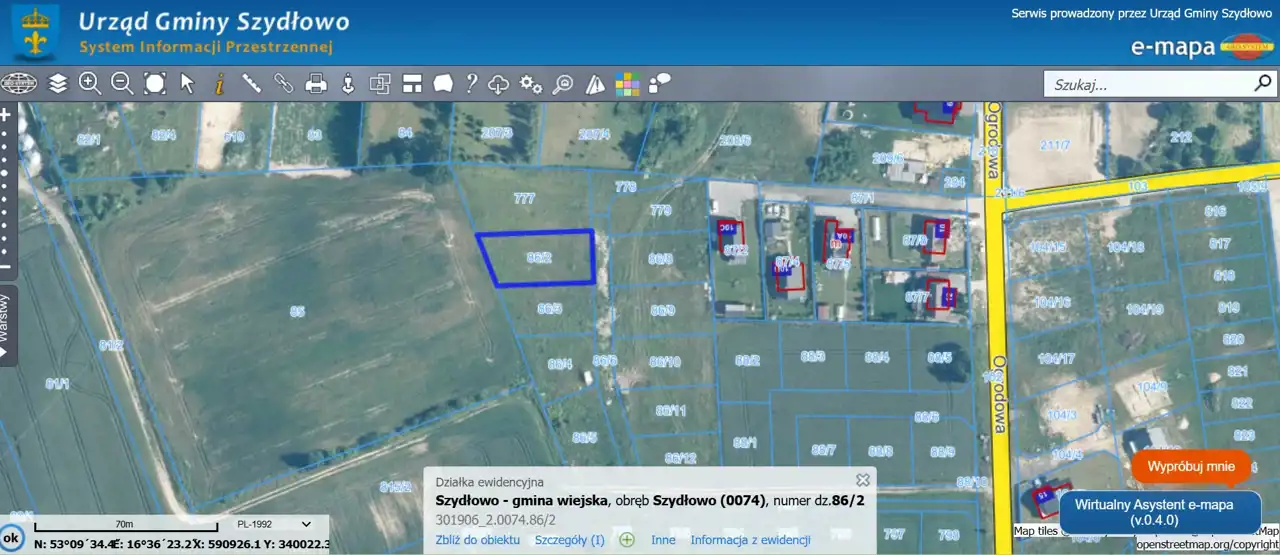Screen dimensions: 1280x555
Task: Select the ruler measurement tool
Action: pos(251,84)
